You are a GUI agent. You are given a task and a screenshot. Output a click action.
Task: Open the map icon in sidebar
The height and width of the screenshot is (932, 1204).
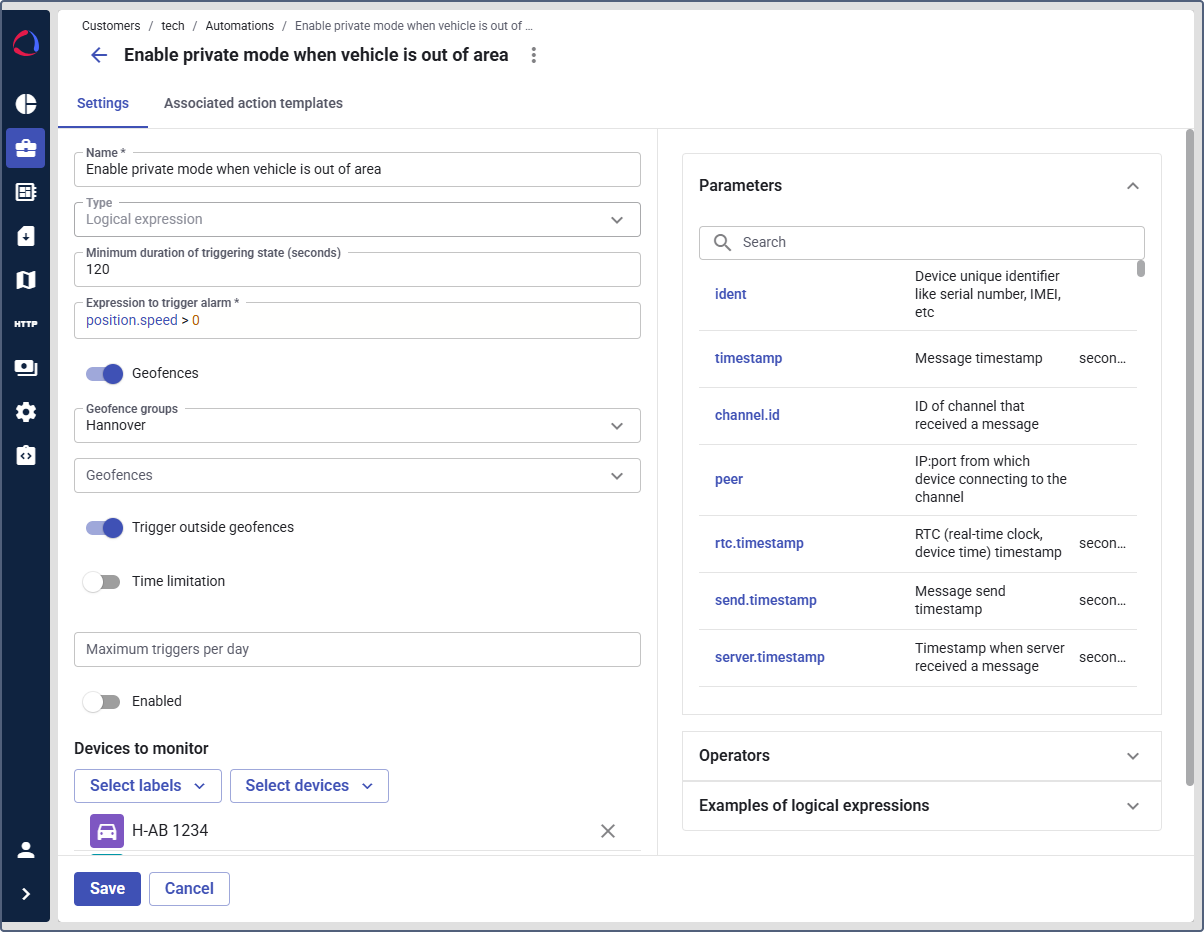(x=26, y=280)
